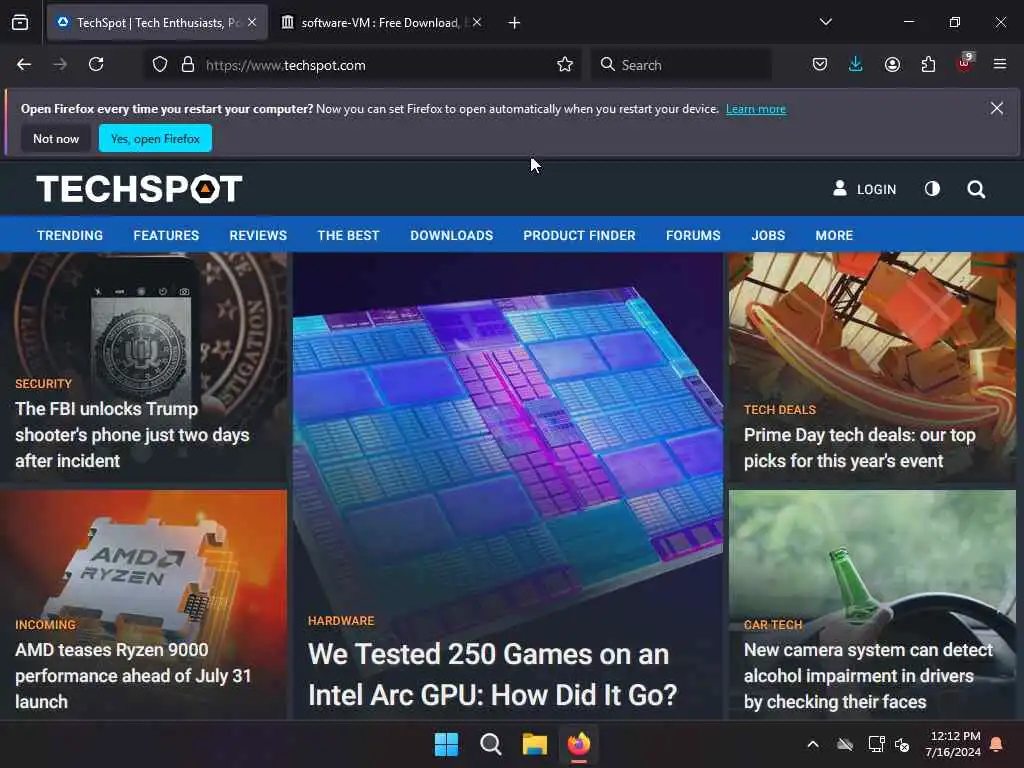The image size is (1024, 768).
Task: Close the TechSpot tab
Action: 252,22
